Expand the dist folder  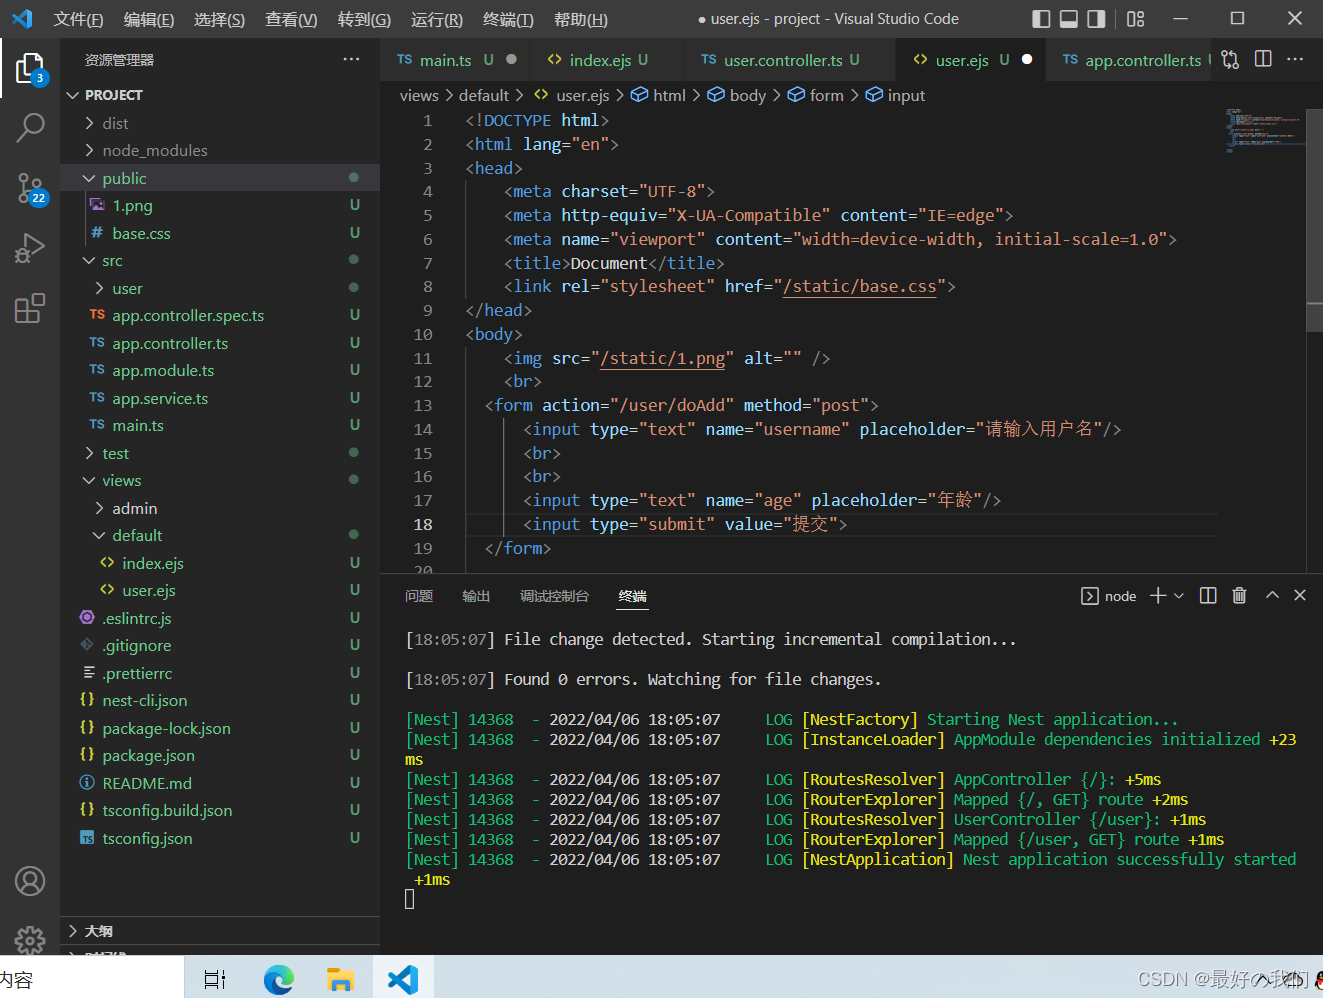tap(220, 123)
